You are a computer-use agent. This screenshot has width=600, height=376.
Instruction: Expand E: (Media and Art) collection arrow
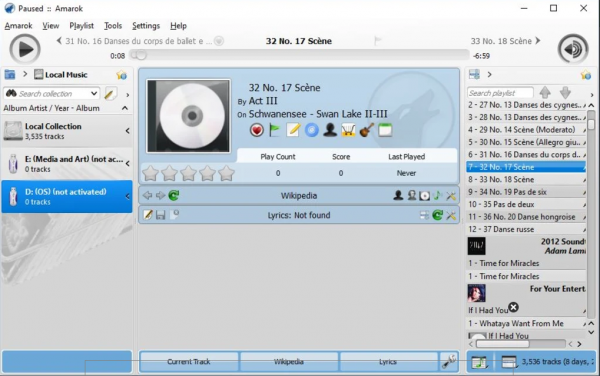click(x=128, y=163)
